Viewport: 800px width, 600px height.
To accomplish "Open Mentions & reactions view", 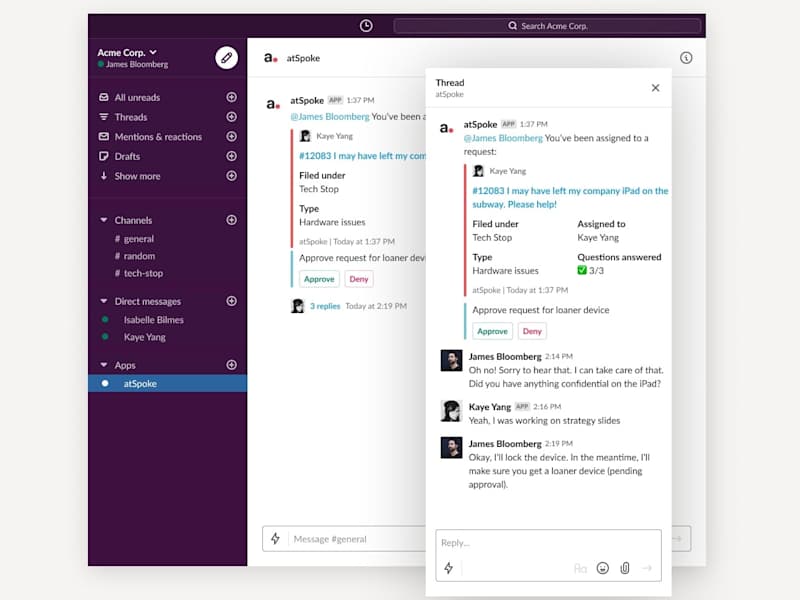I will coord(158,137).
